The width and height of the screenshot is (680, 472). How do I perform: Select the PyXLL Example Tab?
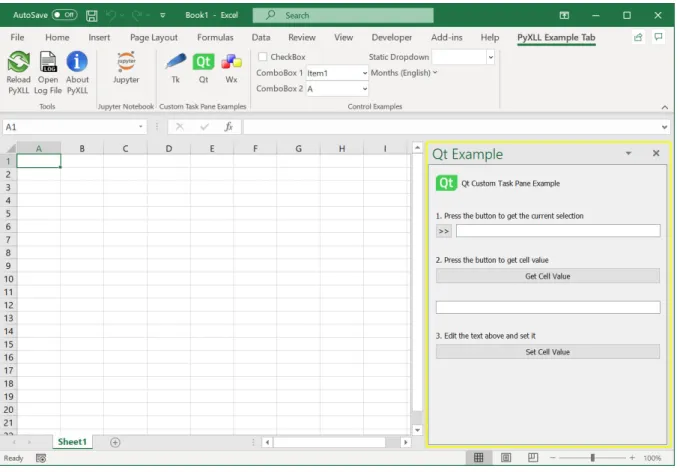point(556,37)
